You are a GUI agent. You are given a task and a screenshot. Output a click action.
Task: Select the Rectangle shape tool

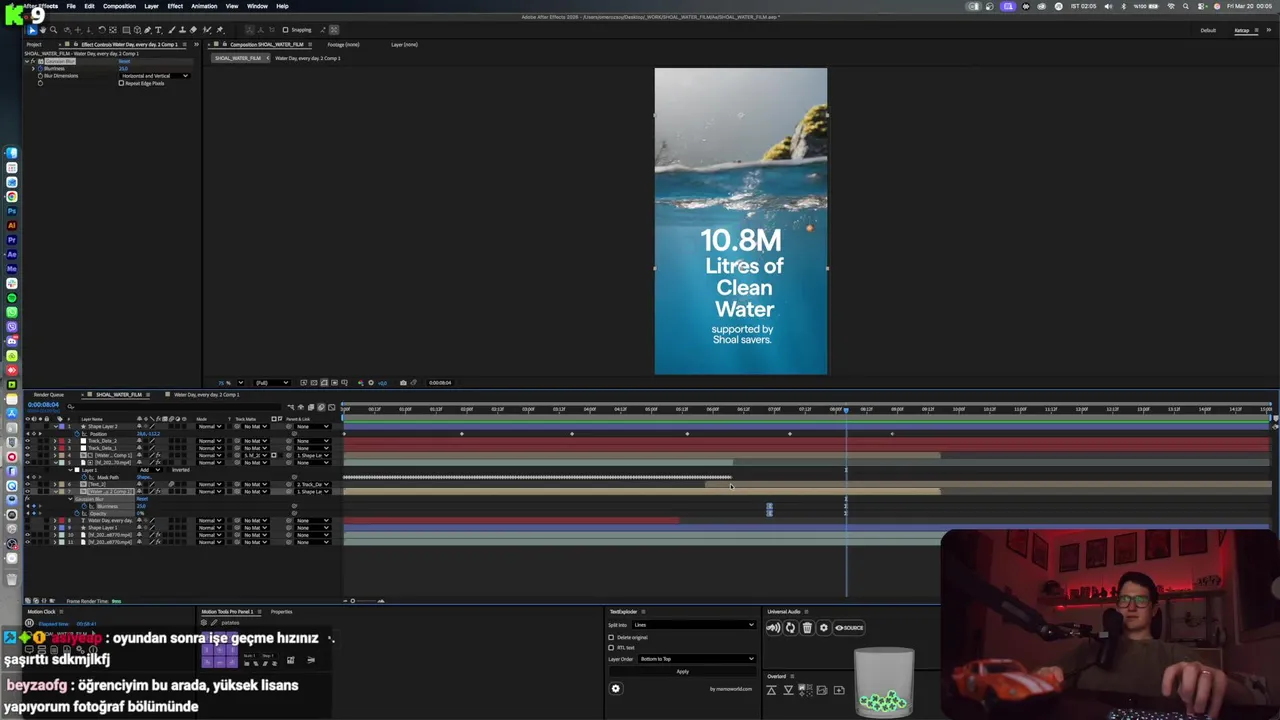126,30
